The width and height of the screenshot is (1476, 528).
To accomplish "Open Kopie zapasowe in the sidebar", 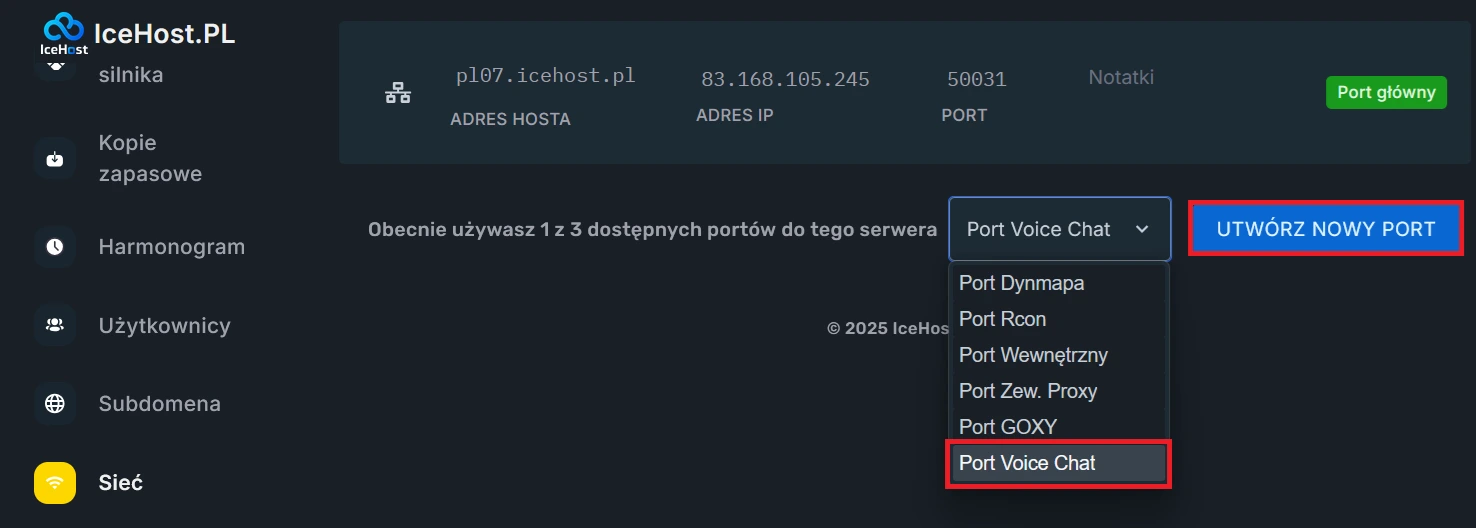I will tap(150, 158).
